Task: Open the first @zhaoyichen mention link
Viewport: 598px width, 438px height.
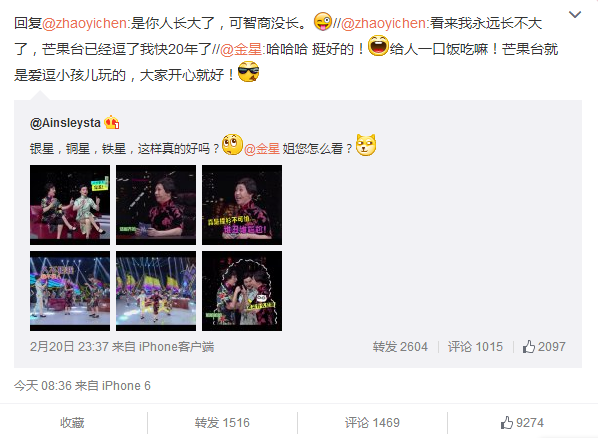Action: point(86,23)
